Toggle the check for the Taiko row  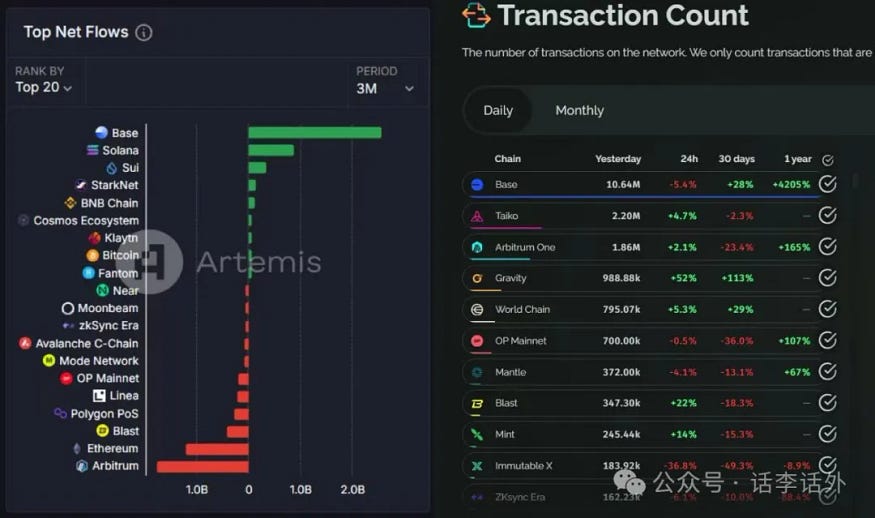[828, 215]
